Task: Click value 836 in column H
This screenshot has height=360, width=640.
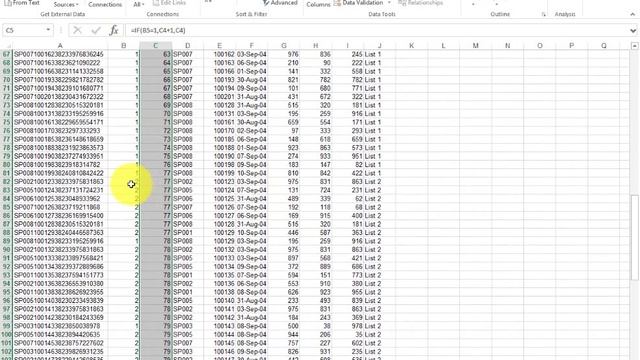Action: pyautogui.click(x=316, y=54)
